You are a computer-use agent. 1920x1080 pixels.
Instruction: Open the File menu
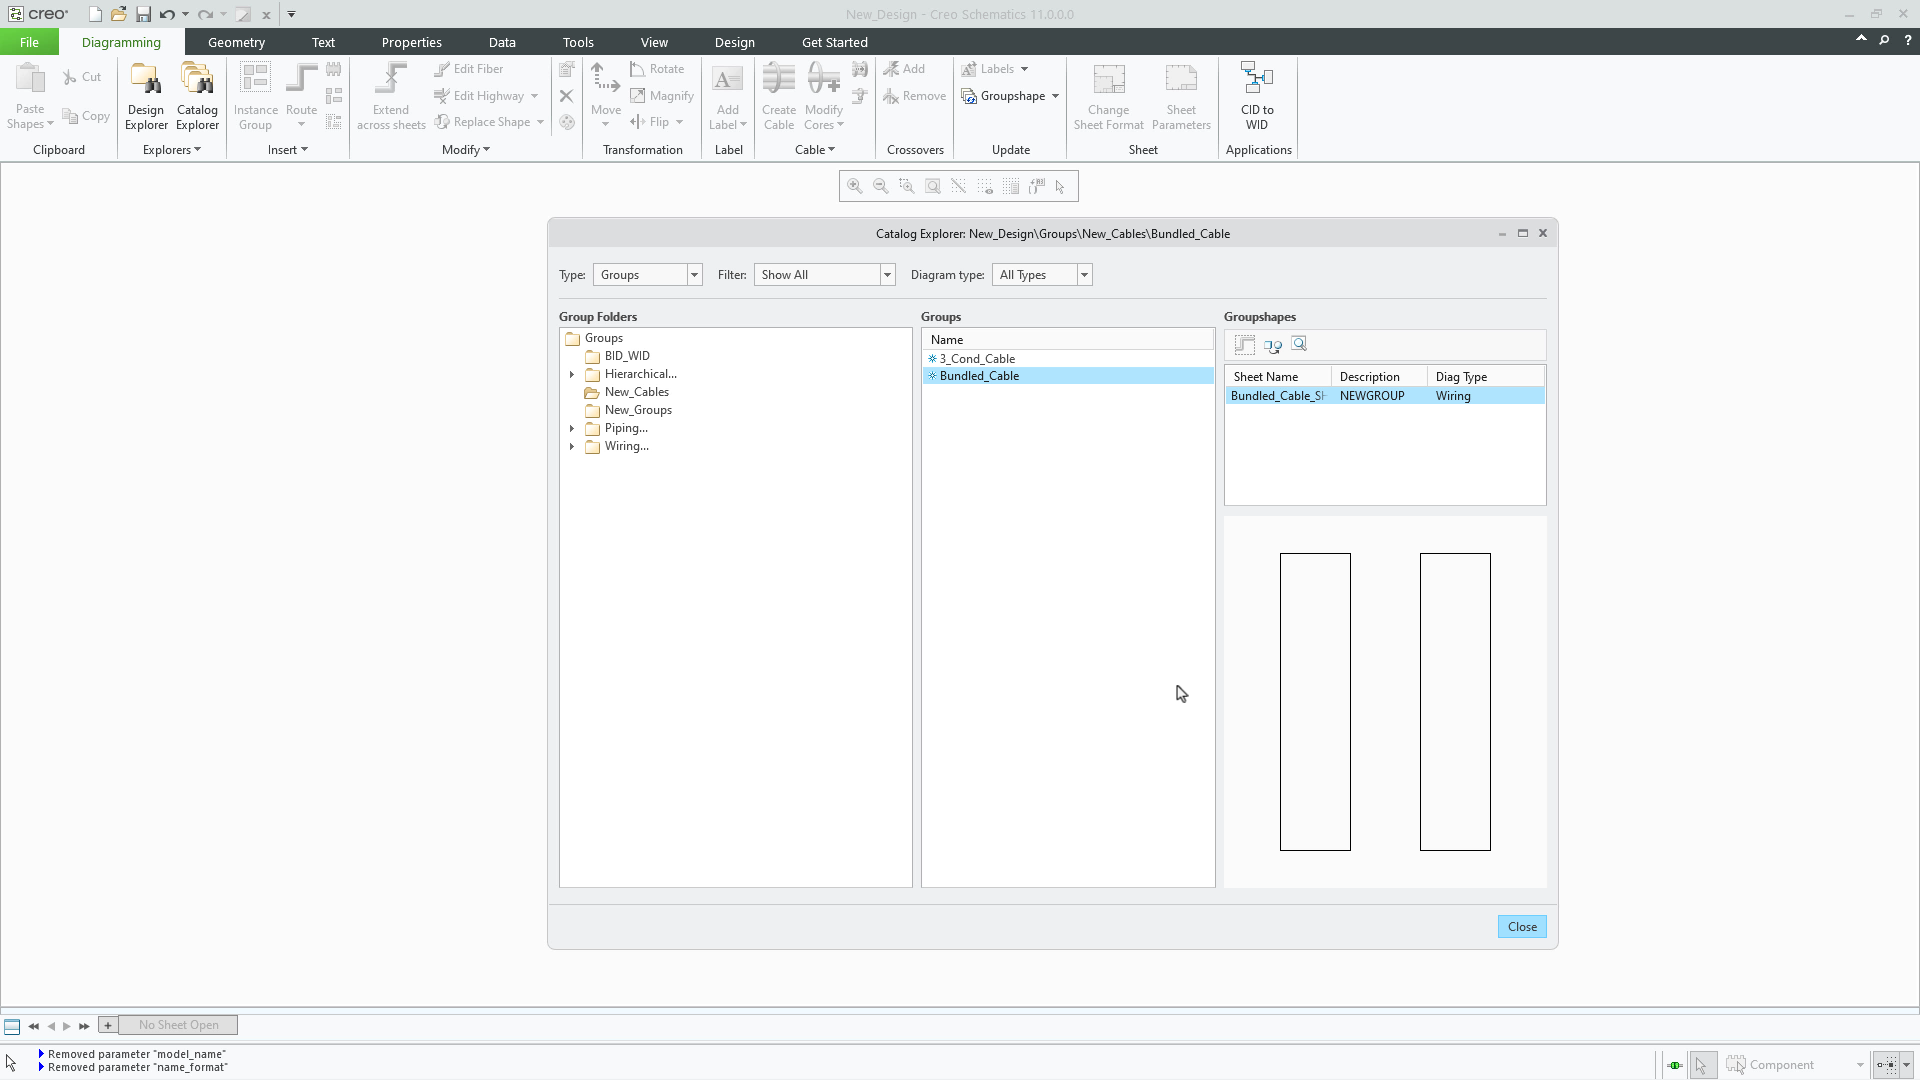(29, 42)
